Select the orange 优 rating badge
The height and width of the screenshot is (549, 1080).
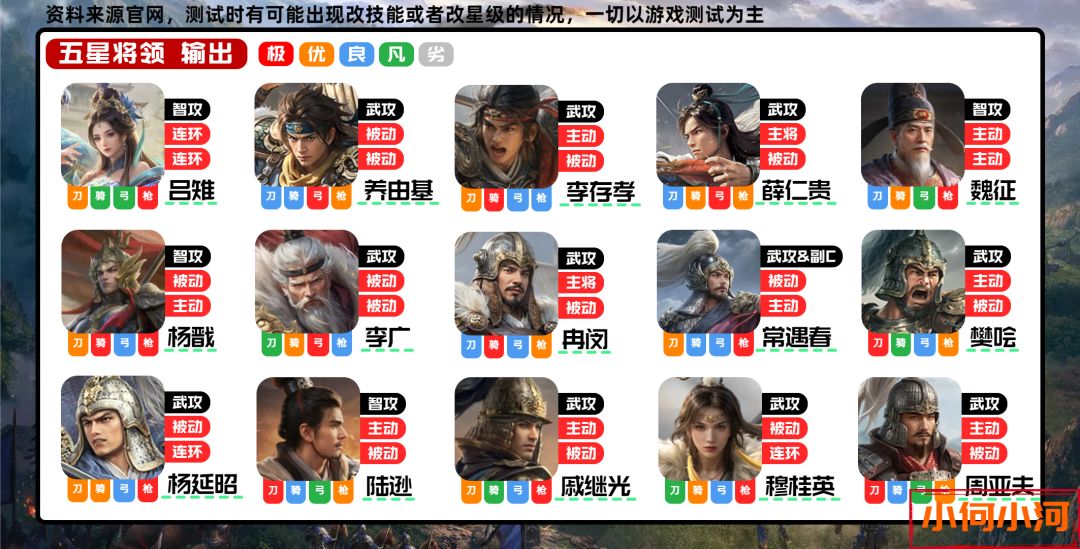[x=316, y=54]
